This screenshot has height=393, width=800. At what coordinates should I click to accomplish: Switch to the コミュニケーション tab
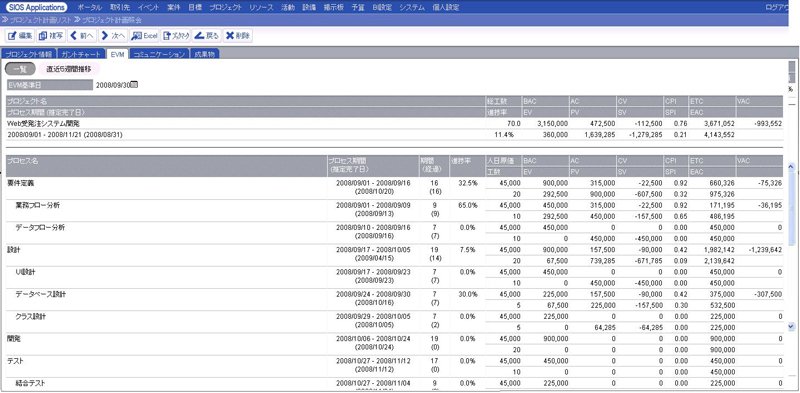[x=159, y=54]
